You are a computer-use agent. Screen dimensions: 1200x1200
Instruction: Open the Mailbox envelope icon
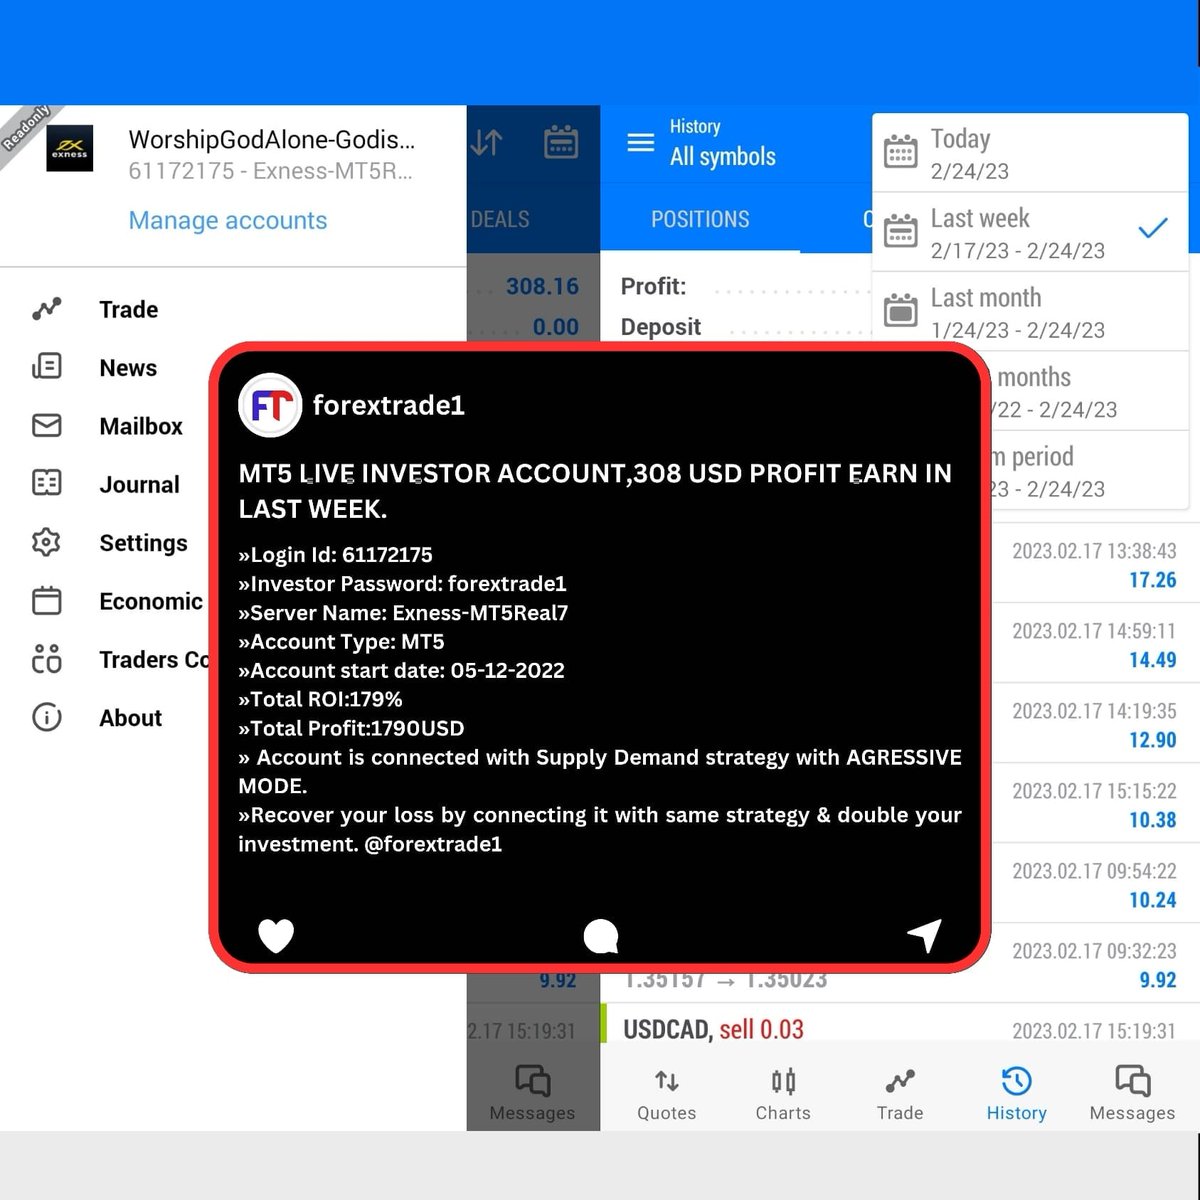click(x=46, y=426)
